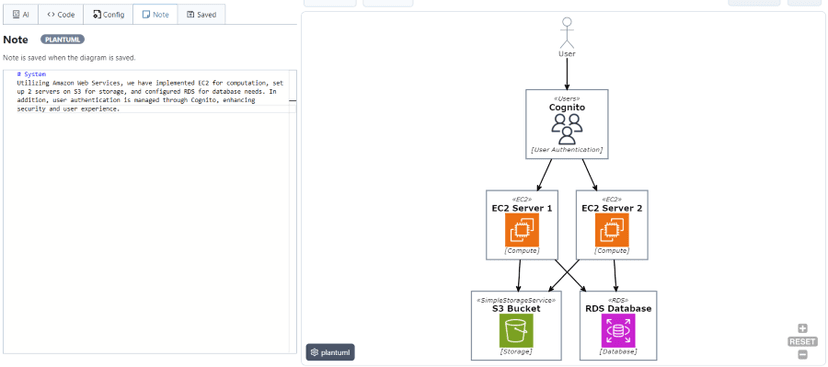Click inside the note text editor

[149, 211]
